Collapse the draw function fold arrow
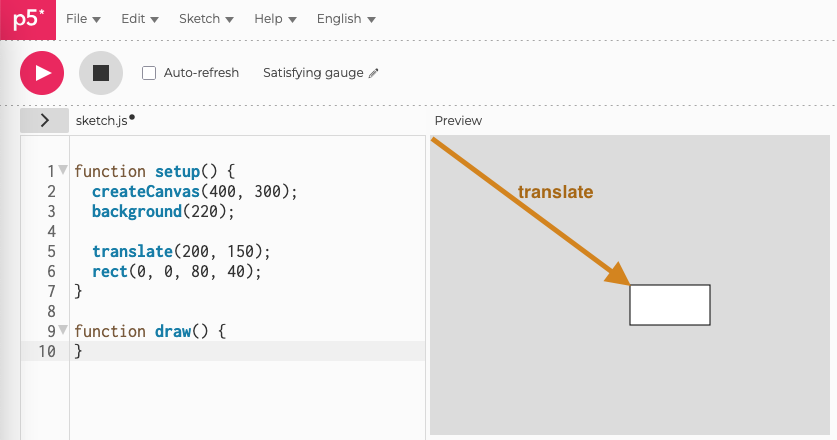Viewport: 837px width, 440px height. click(63, 330)
